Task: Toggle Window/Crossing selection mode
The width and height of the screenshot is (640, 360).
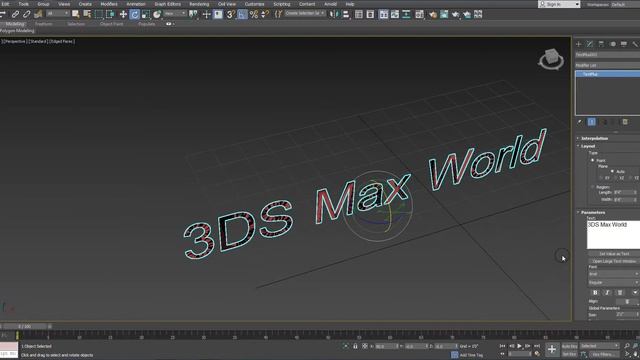Action: 110,14
